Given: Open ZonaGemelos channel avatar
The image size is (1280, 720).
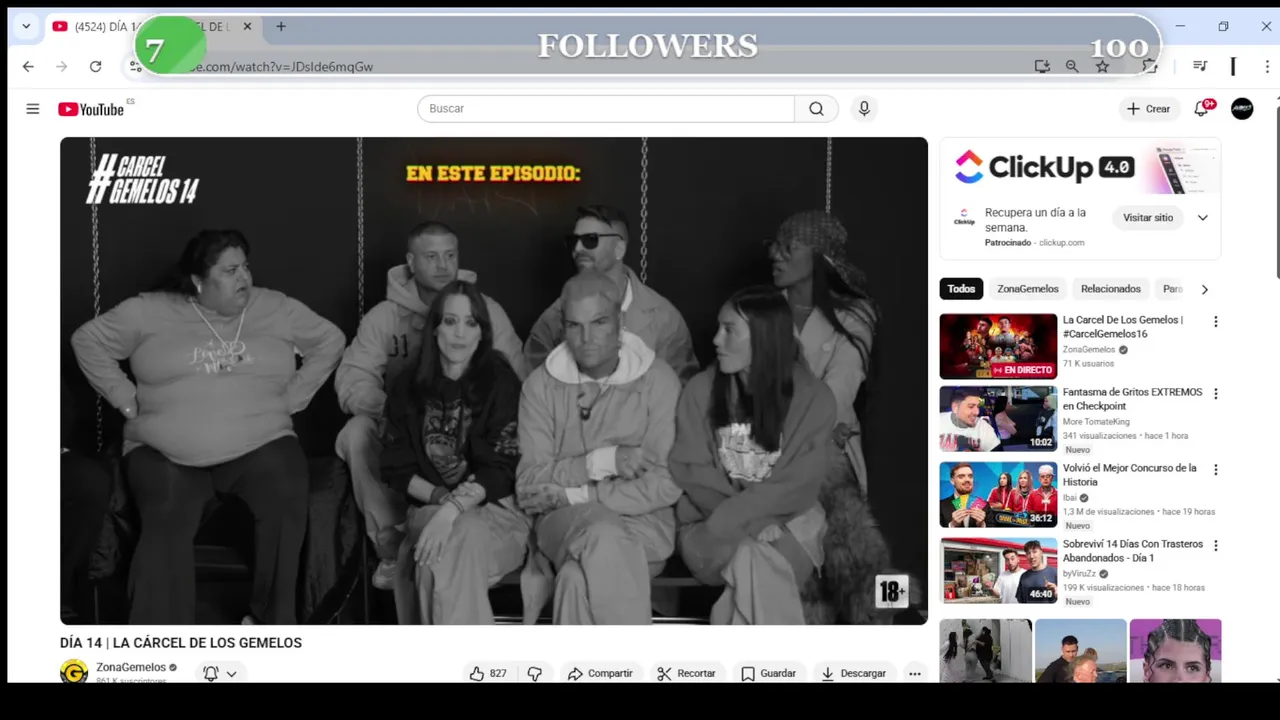Looking at the screenshot, I should [74, 672].
